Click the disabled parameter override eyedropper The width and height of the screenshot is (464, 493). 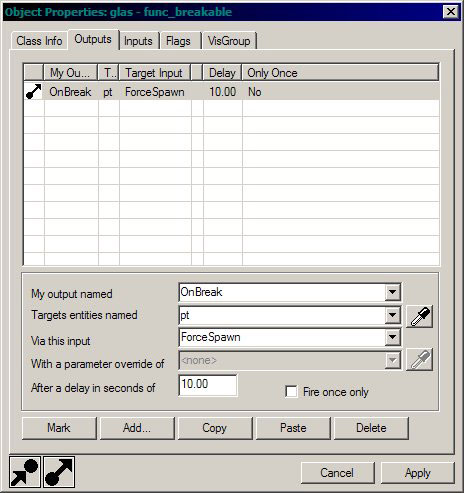(419, 359)
